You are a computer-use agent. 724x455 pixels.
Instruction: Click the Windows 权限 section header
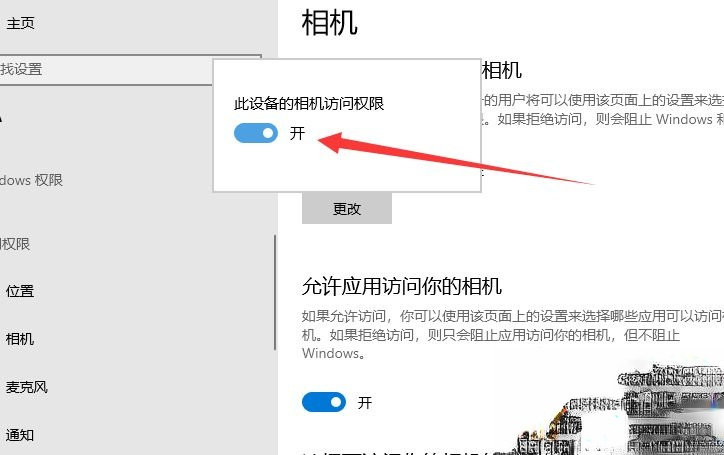tap(32, 180)
